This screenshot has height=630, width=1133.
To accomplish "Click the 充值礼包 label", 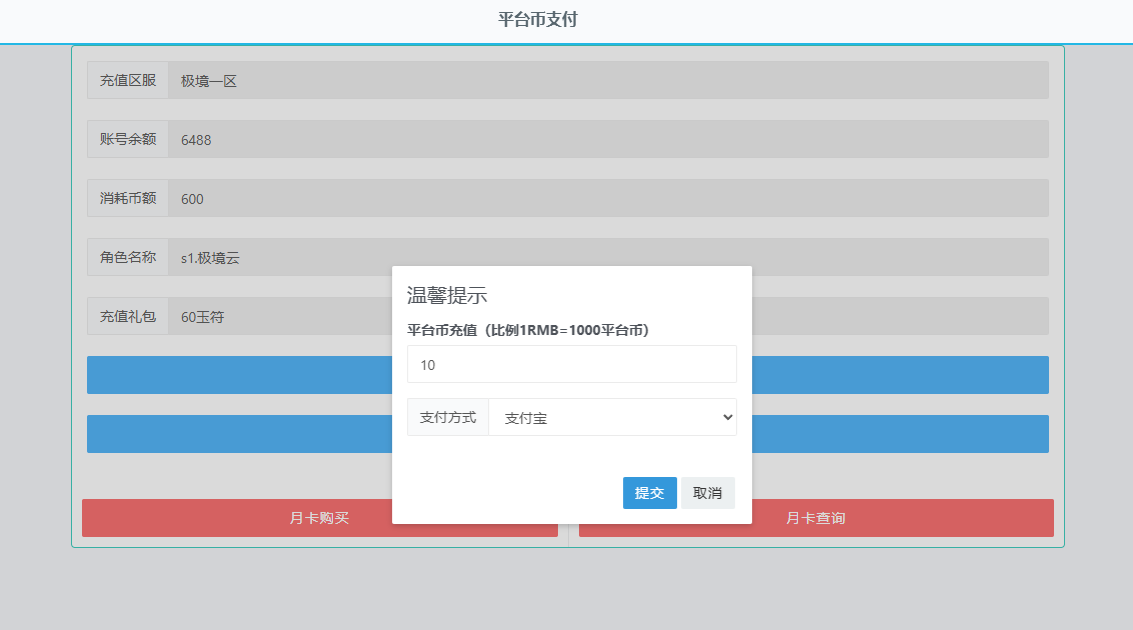I will pos(128,317).
